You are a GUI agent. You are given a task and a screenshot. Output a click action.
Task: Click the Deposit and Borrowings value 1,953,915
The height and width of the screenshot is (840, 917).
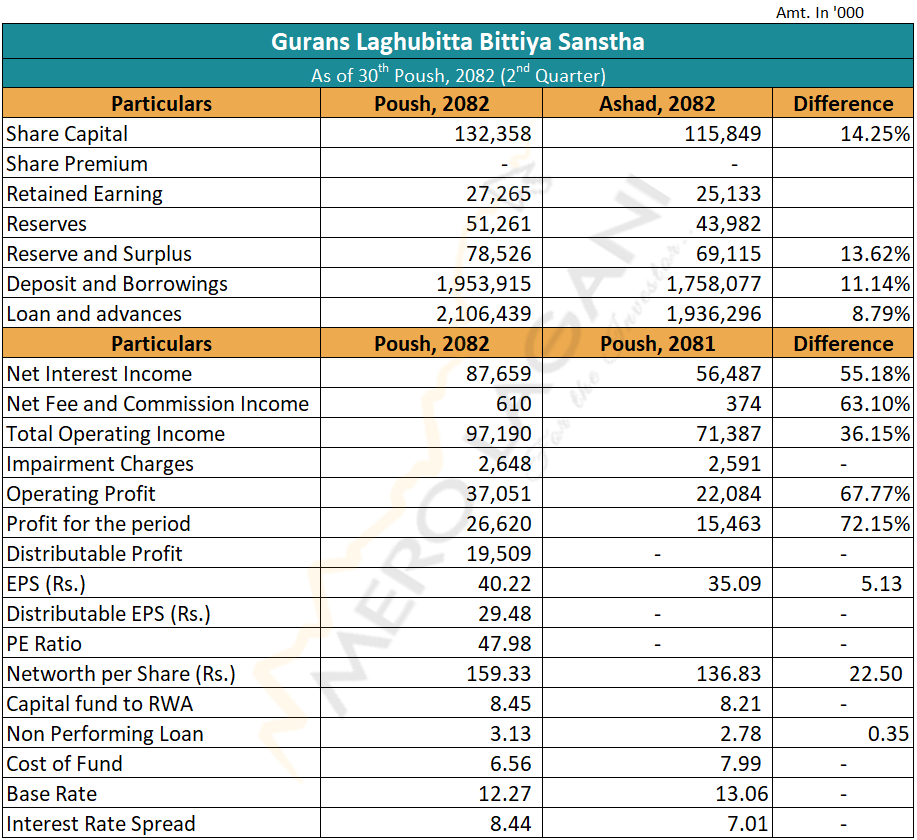click(x=484, y=284)
